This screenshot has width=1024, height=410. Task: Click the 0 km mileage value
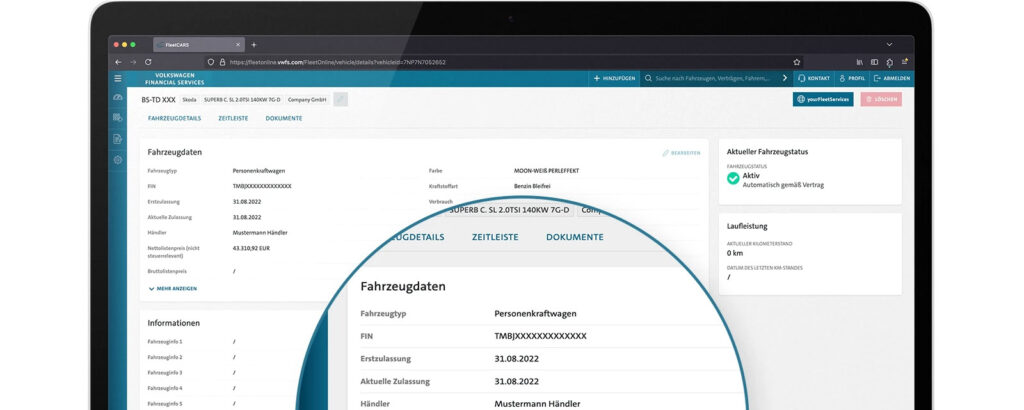pos(735,253)
